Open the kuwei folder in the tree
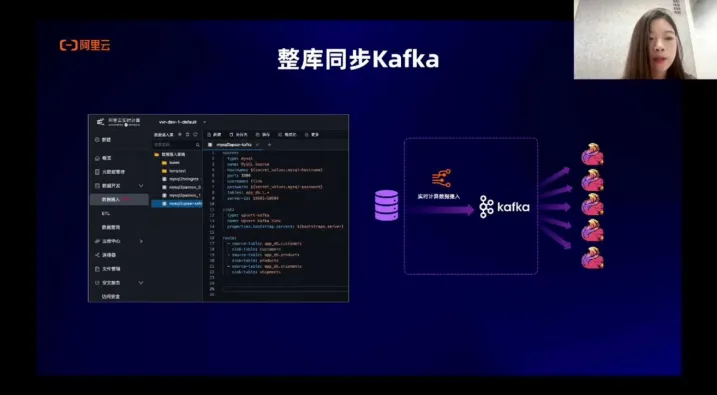The width and height of the screenshot is (717, 395). pyautogui.click(x=174, y=162)
